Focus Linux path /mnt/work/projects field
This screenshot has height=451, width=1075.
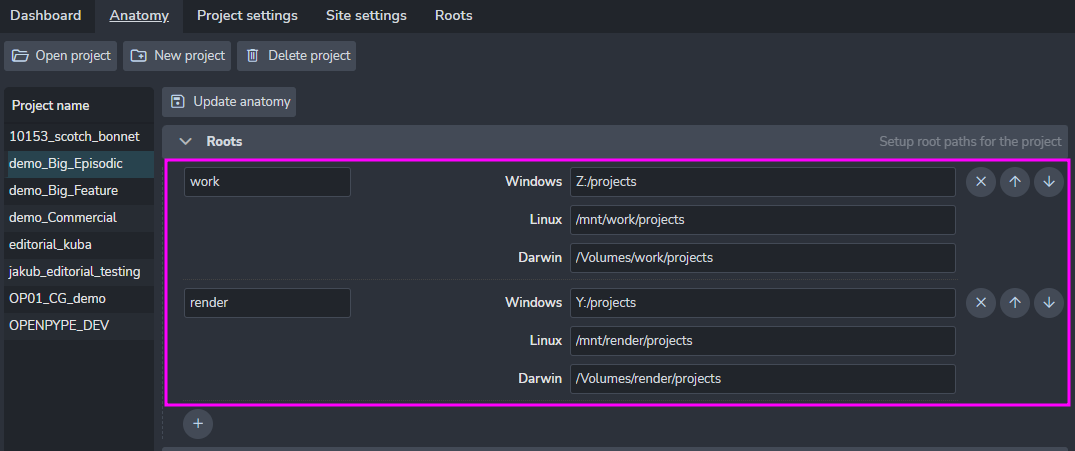(x=762, y=220)
